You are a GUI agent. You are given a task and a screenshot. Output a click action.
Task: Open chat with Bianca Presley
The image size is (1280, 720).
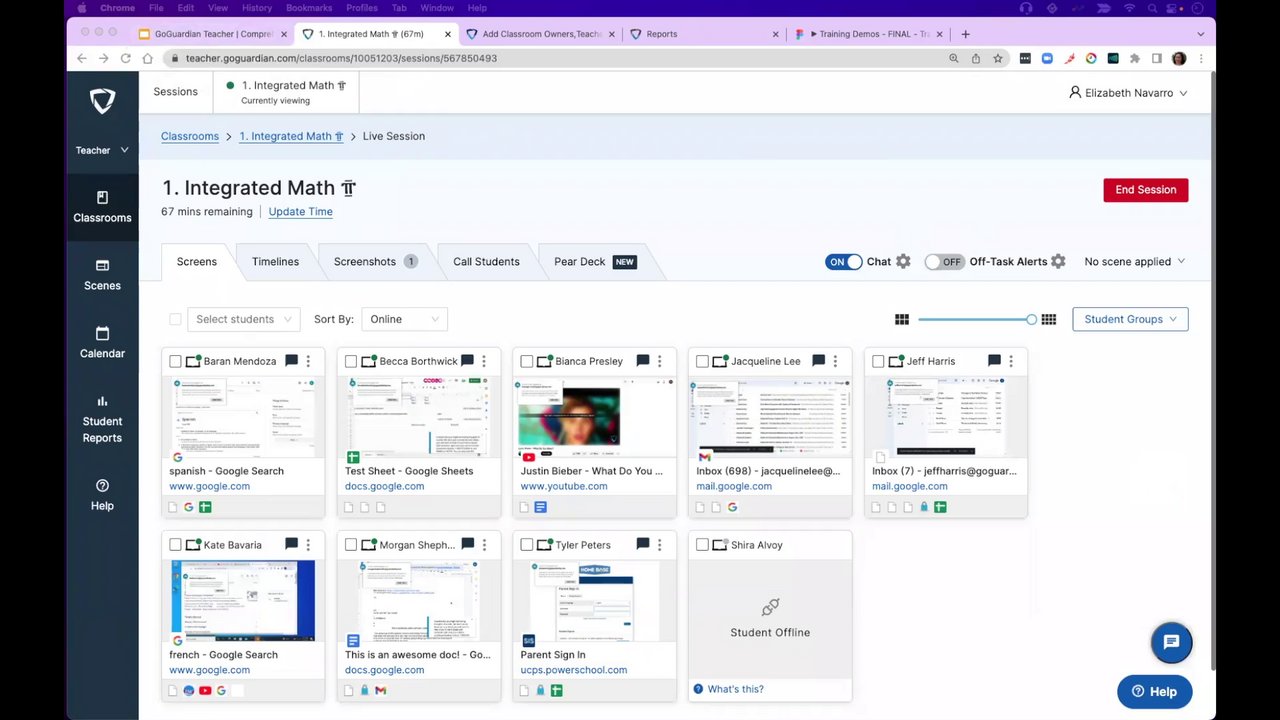(643, 361)
